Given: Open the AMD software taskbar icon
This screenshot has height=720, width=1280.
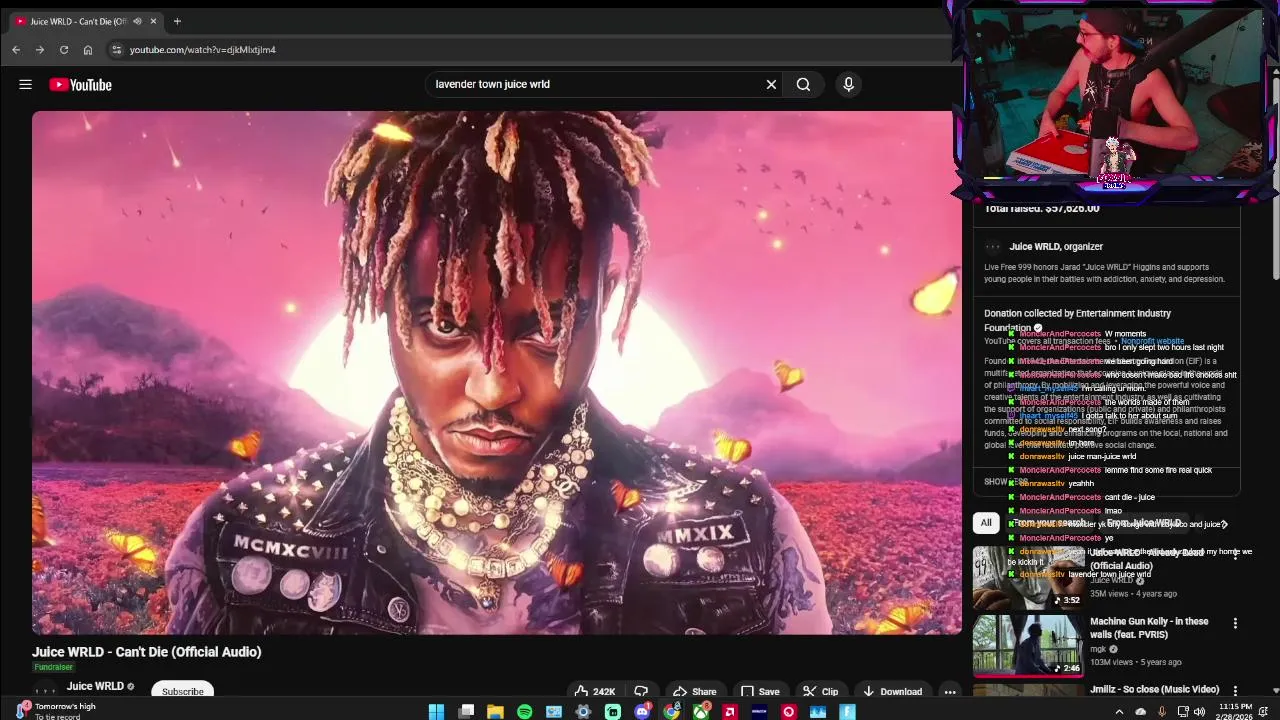Looking at the screenshot, I should (730, 712).
